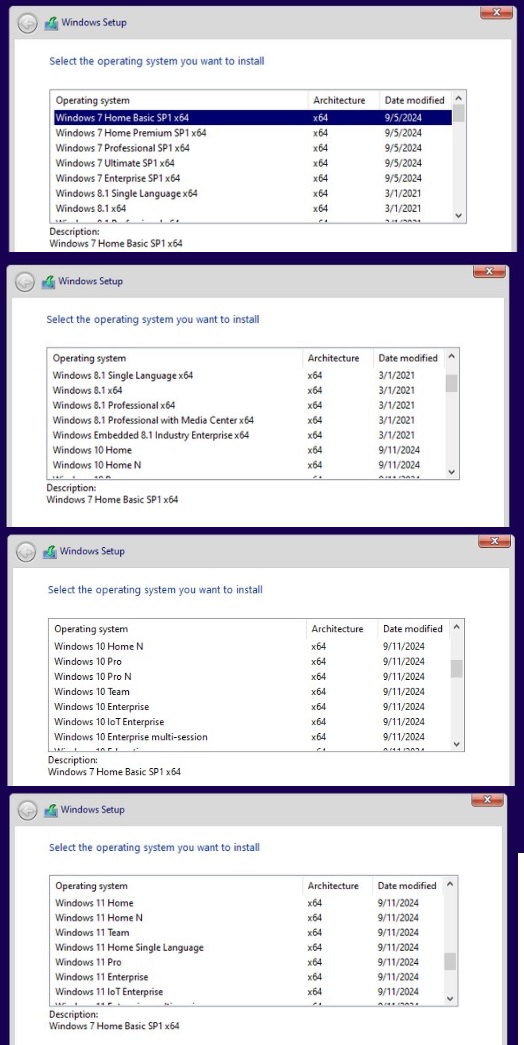
Task: Click scroll-up arrow in the Windows 8.1 list
Action: tap(451, 357)
